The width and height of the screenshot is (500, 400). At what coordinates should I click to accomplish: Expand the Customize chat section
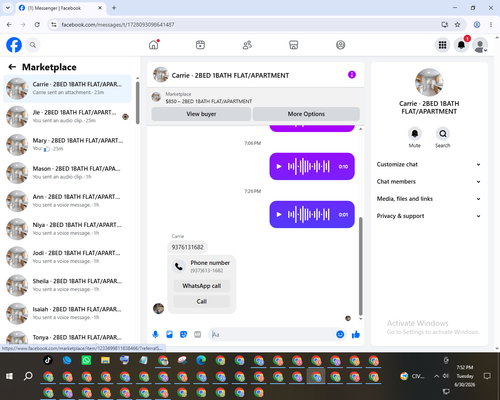(x=429, y=164)
